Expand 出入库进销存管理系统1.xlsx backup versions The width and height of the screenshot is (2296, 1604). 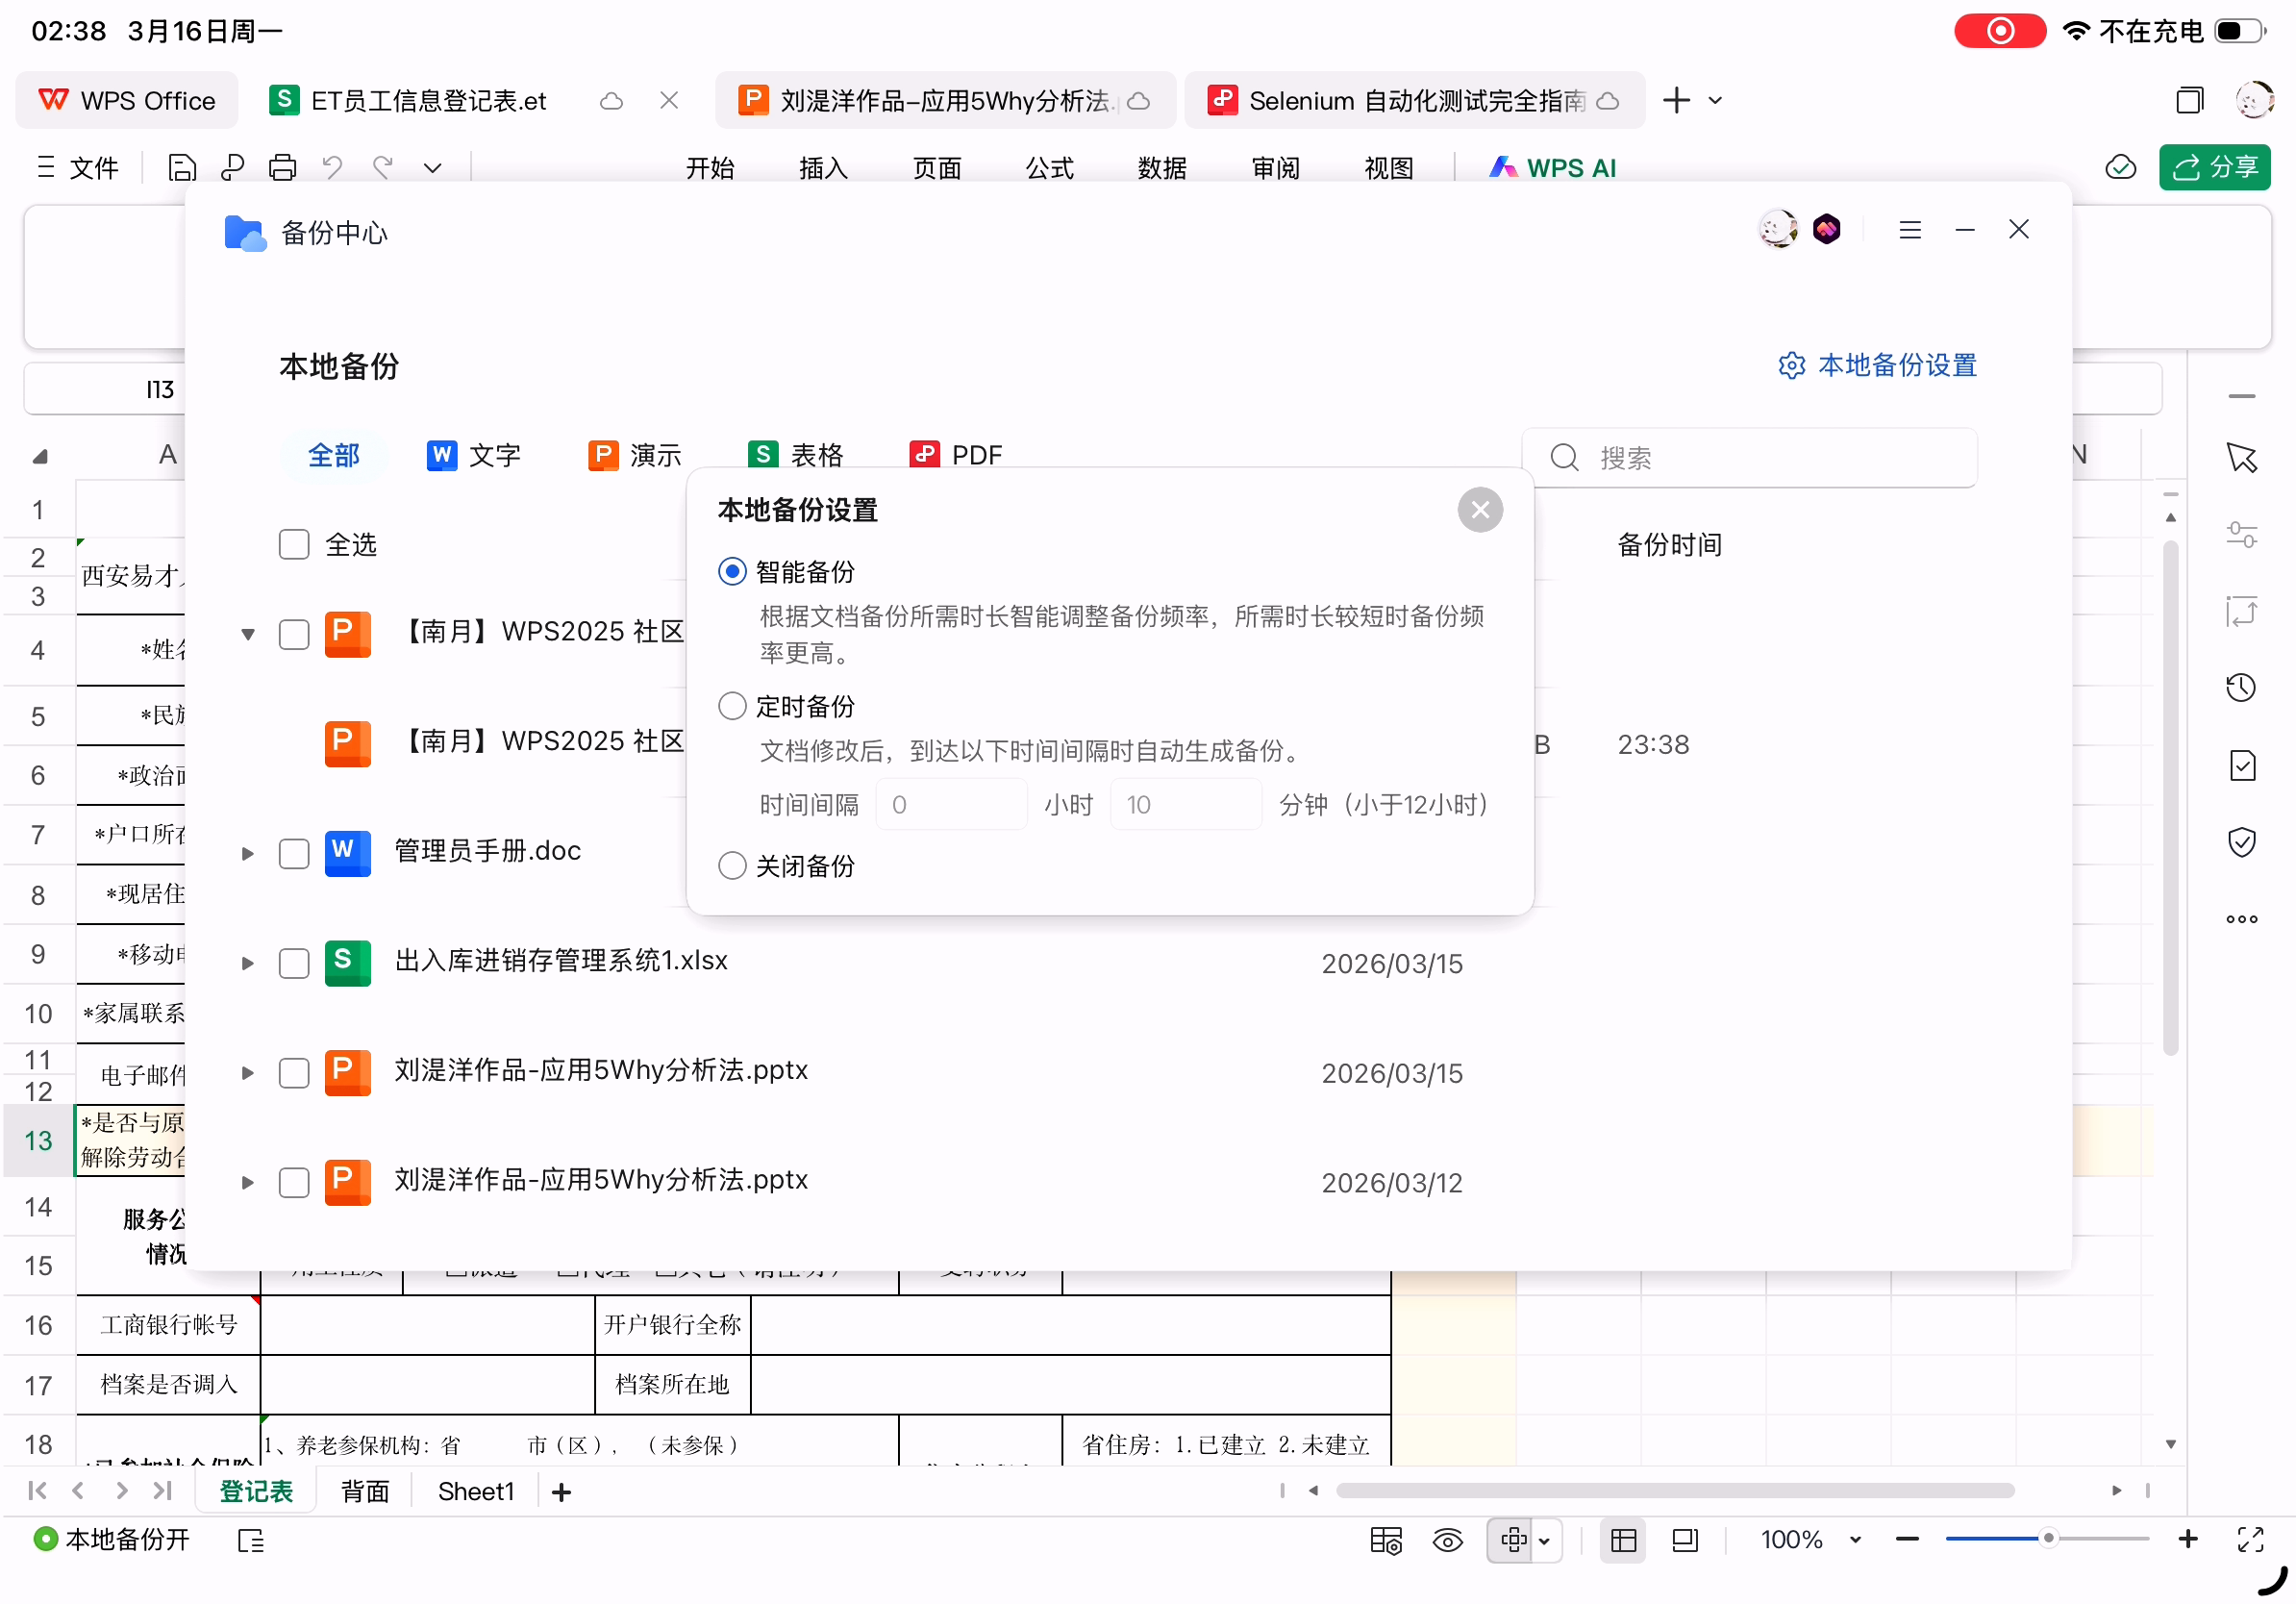click(247, 963)
